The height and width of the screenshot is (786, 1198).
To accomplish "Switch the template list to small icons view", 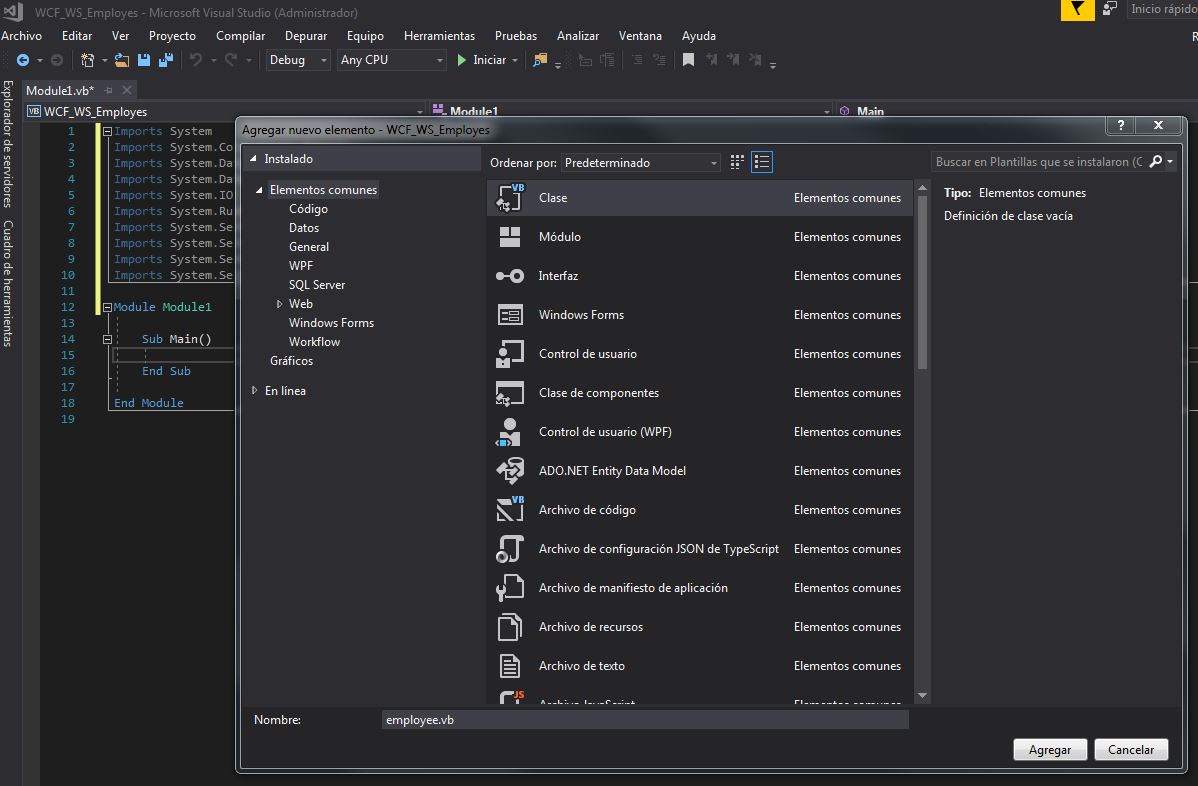I will (x=737, y=162).
